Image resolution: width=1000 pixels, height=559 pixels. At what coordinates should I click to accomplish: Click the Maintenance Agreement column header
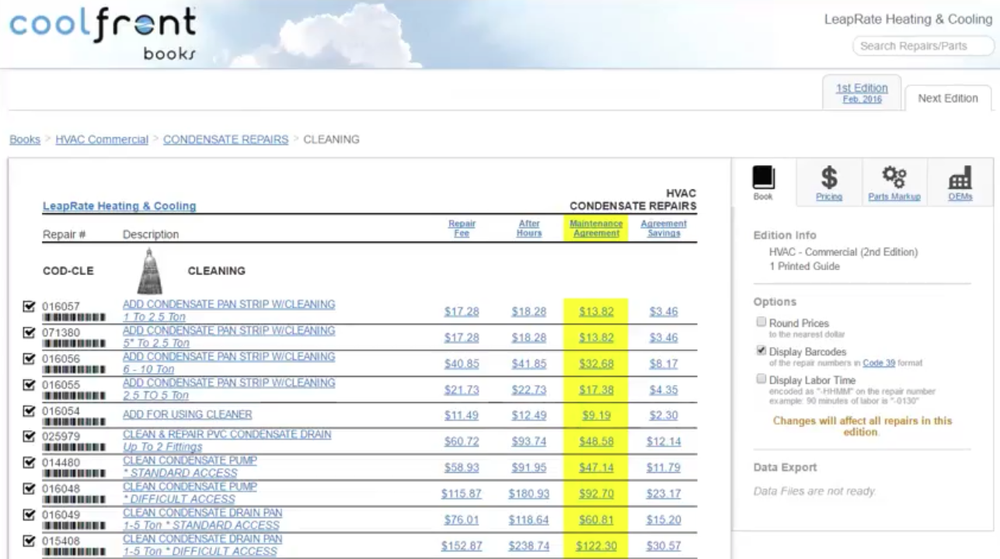pos(596,228)
